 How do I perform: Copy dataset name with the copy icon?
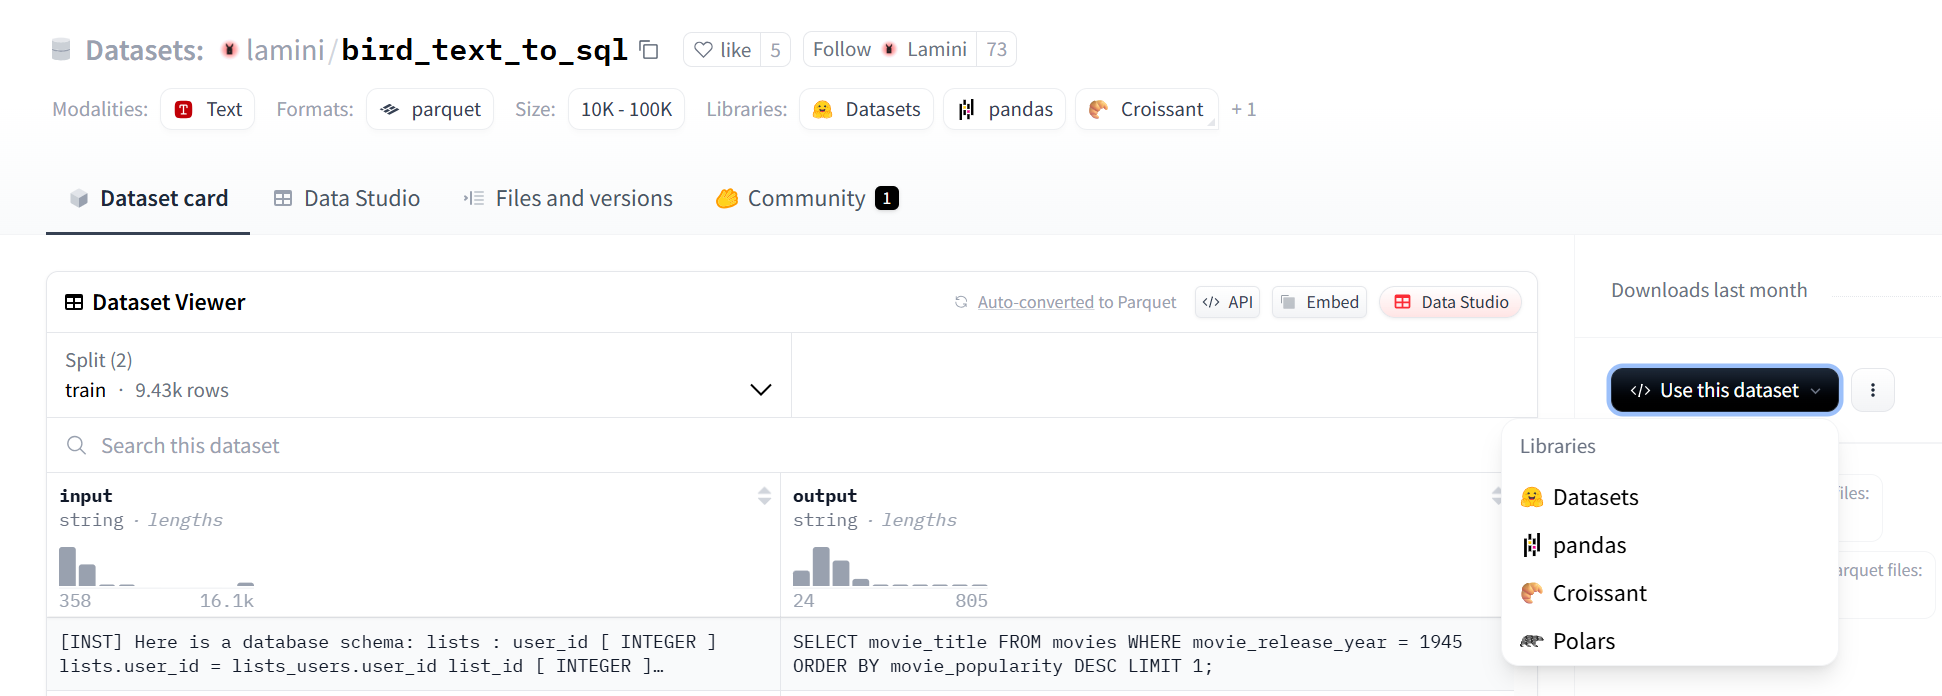[649, 49]
